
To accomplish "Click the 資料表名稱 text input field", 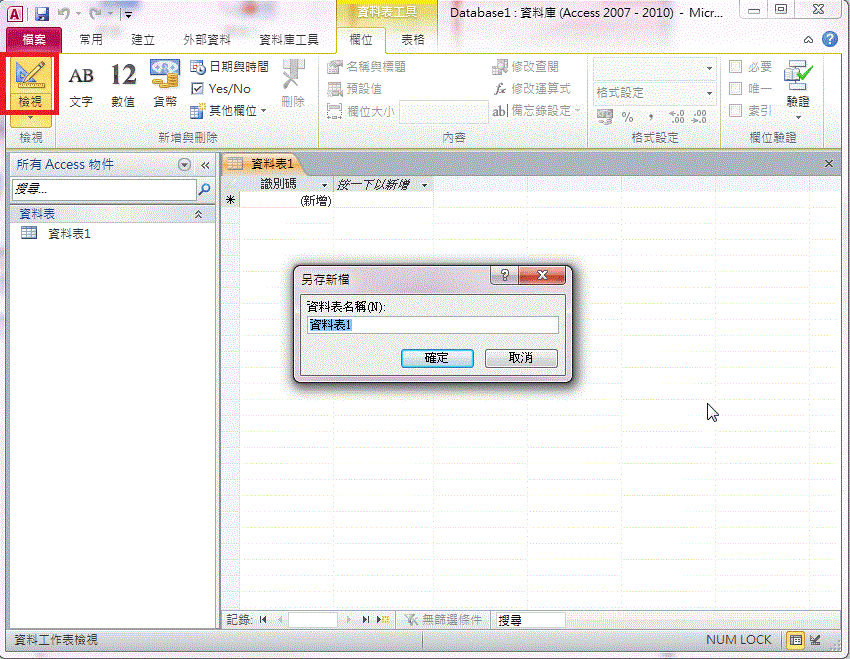I will point(432,325).
